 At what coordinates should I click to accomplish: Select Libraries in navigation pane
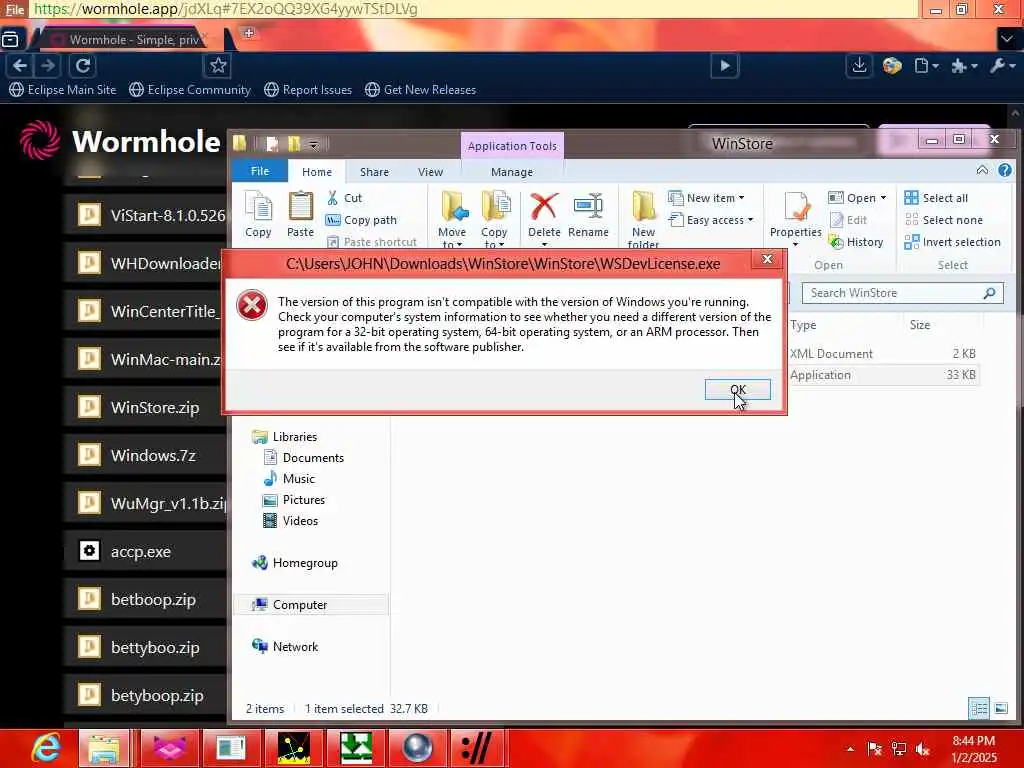click(285, 437)
